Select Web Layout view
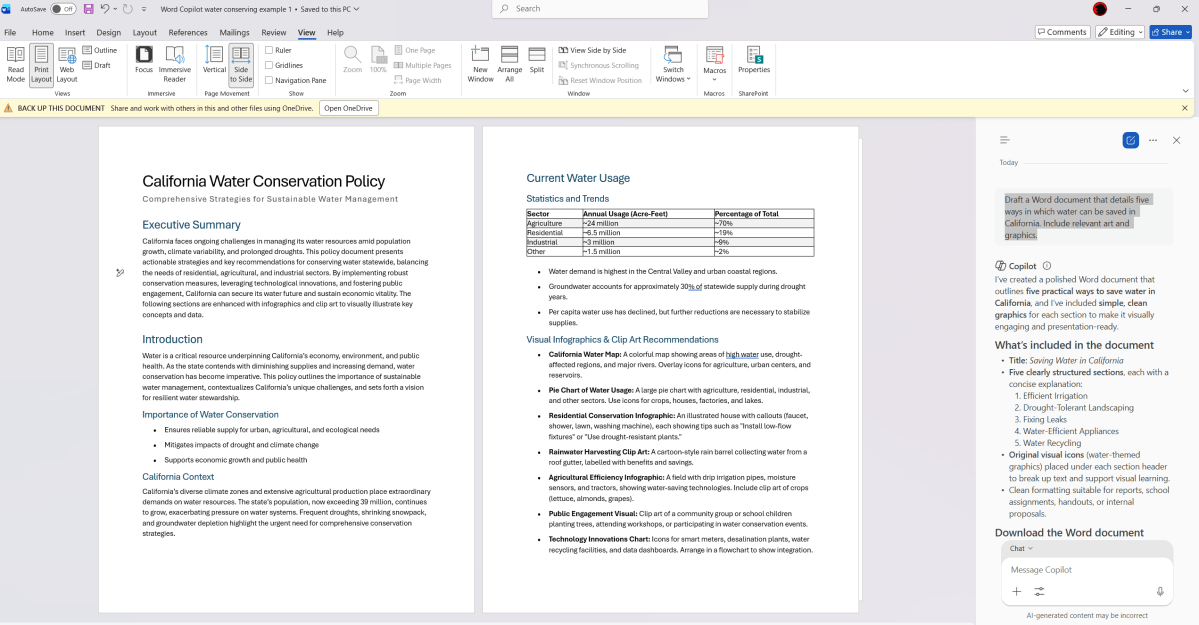1199x625 pixels. [x=67, y=62]
